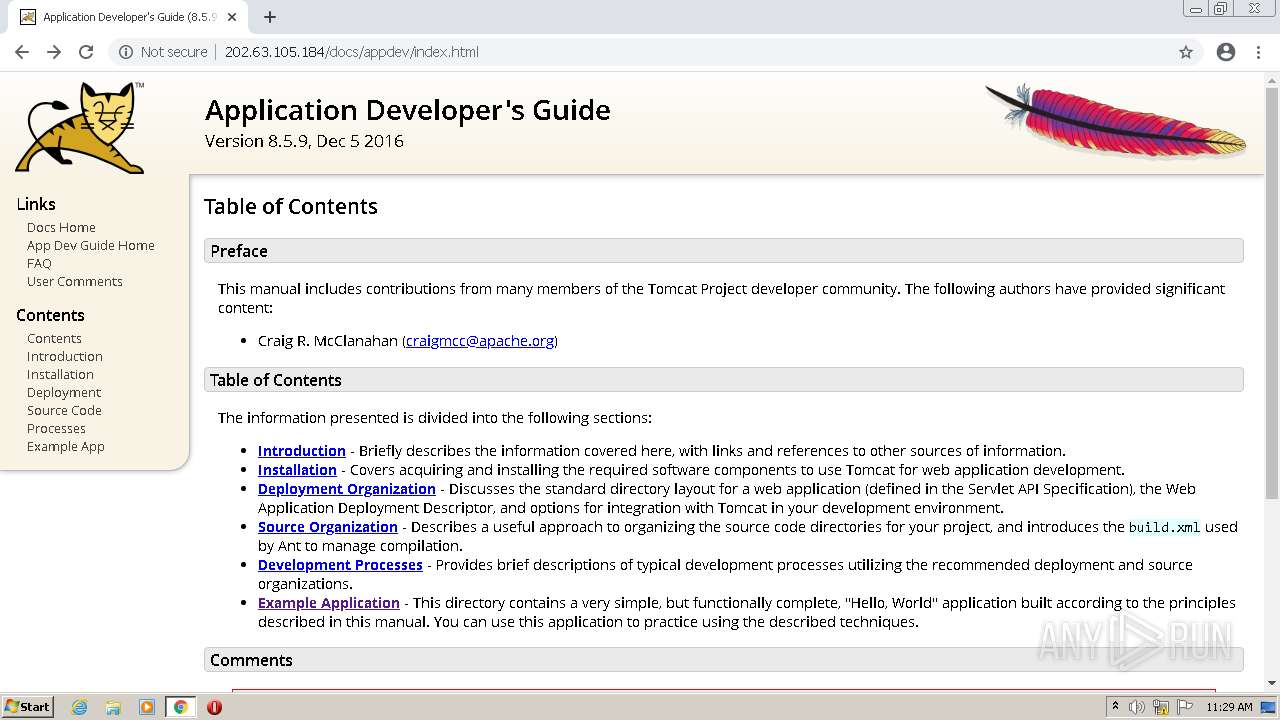Open the User Comments sidebar link
The width and height of the screenshot is (1280, 720).
click(75, 281)
